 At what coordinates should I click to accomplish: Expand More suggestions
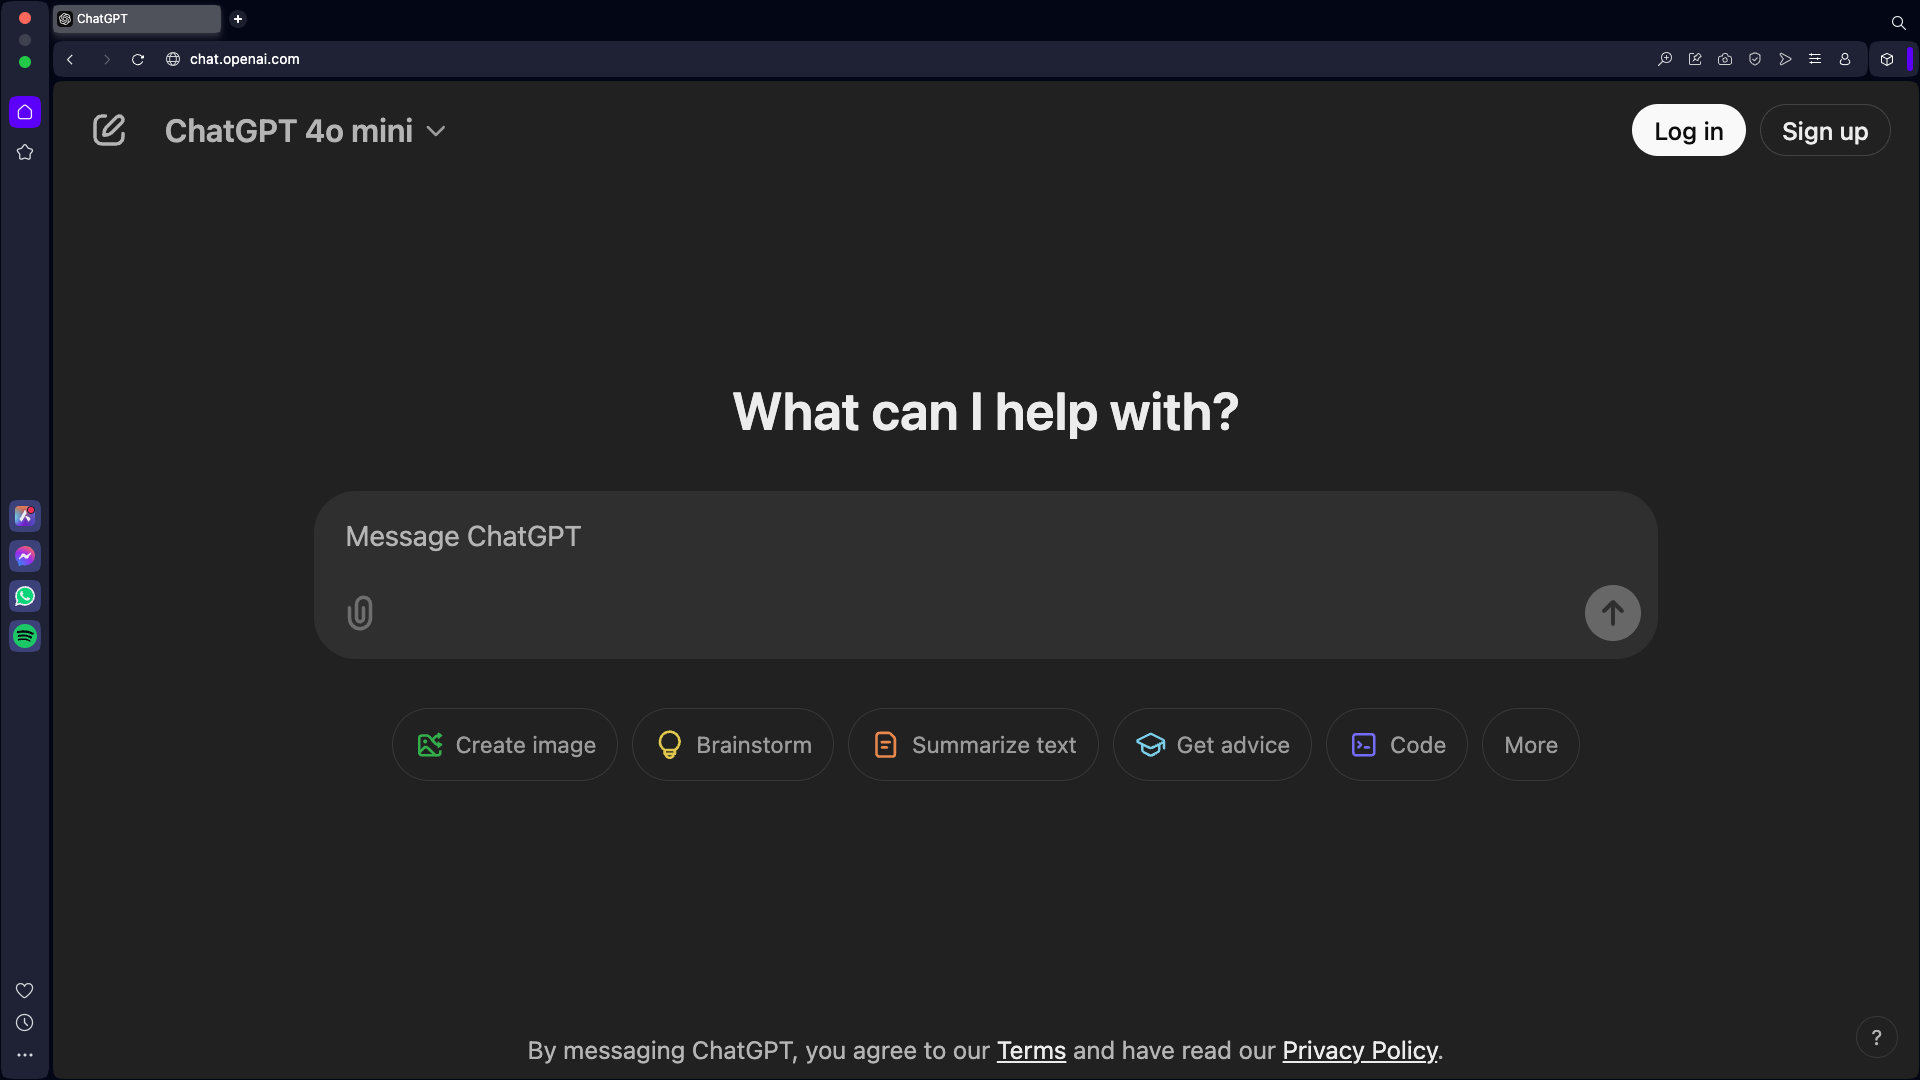(1531, 745)
